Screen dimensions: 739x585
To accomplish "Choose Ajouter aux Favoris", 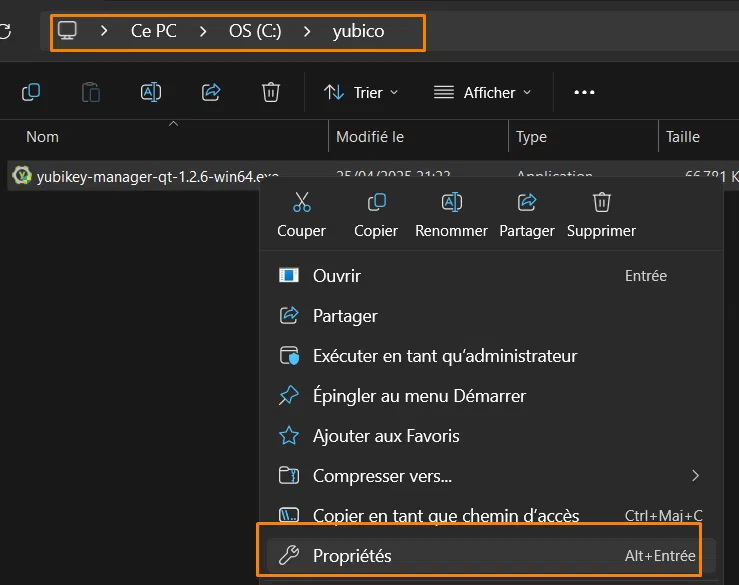I will (x=490, y=436).
